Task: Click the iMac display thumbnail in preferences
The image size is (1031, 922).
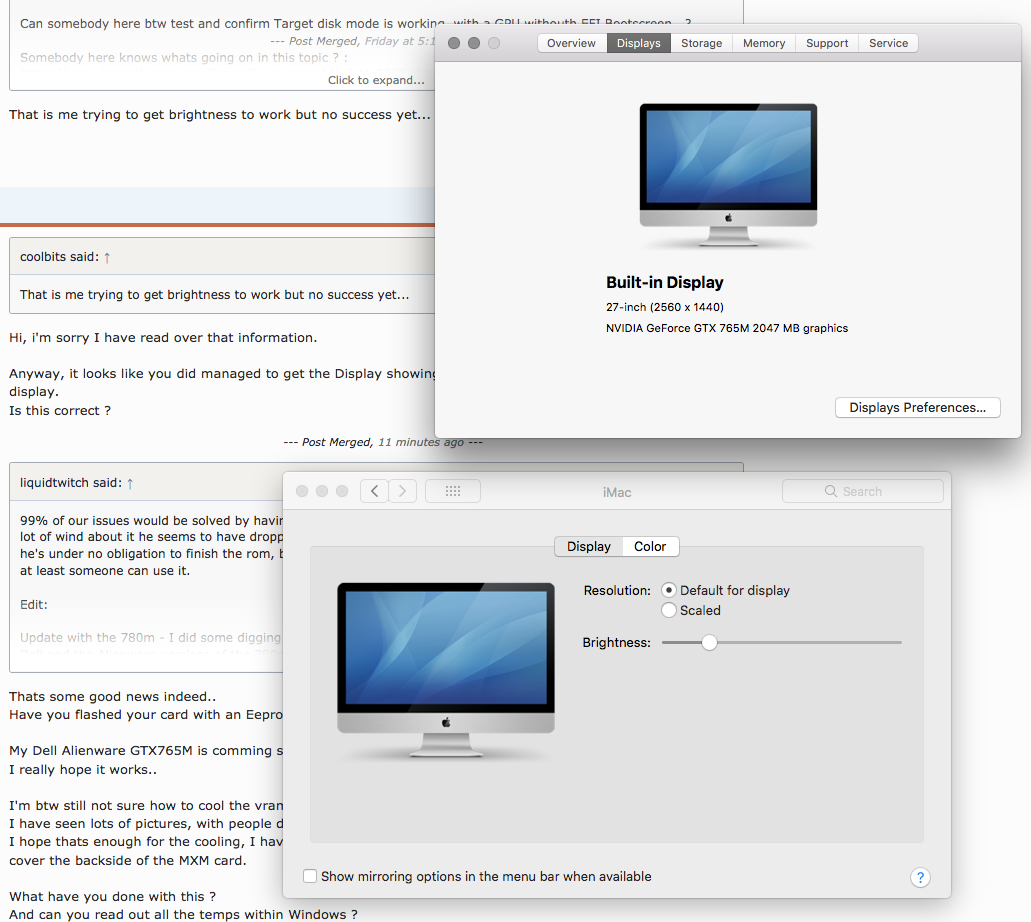Action: [x=446, y=670]
